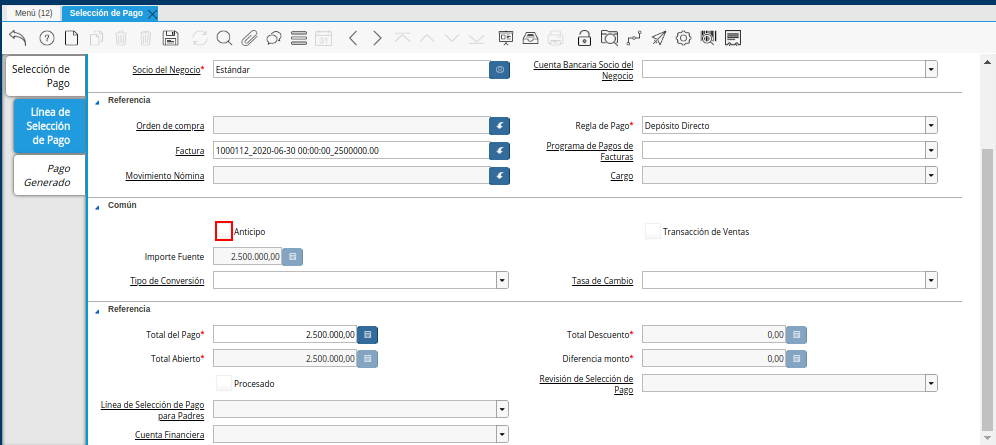Open the Tasa de Cambio dropdown
Image resolution: width=996 pixels, height=445 pixels.
point(931,279)
